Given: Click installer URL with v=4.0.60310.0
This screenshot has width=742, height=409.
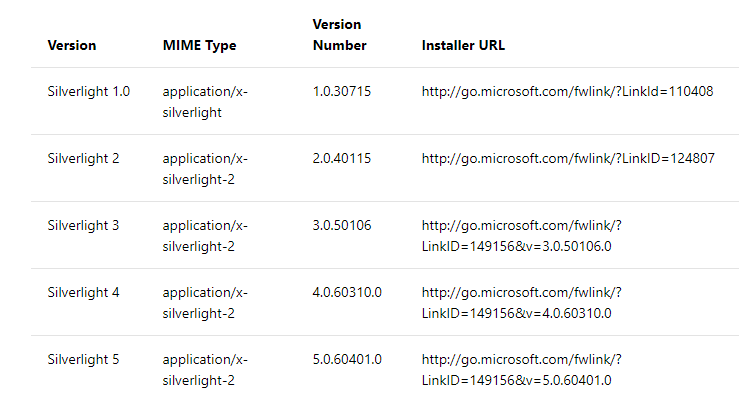Looking at the screenshot, I should click(521, 302).
